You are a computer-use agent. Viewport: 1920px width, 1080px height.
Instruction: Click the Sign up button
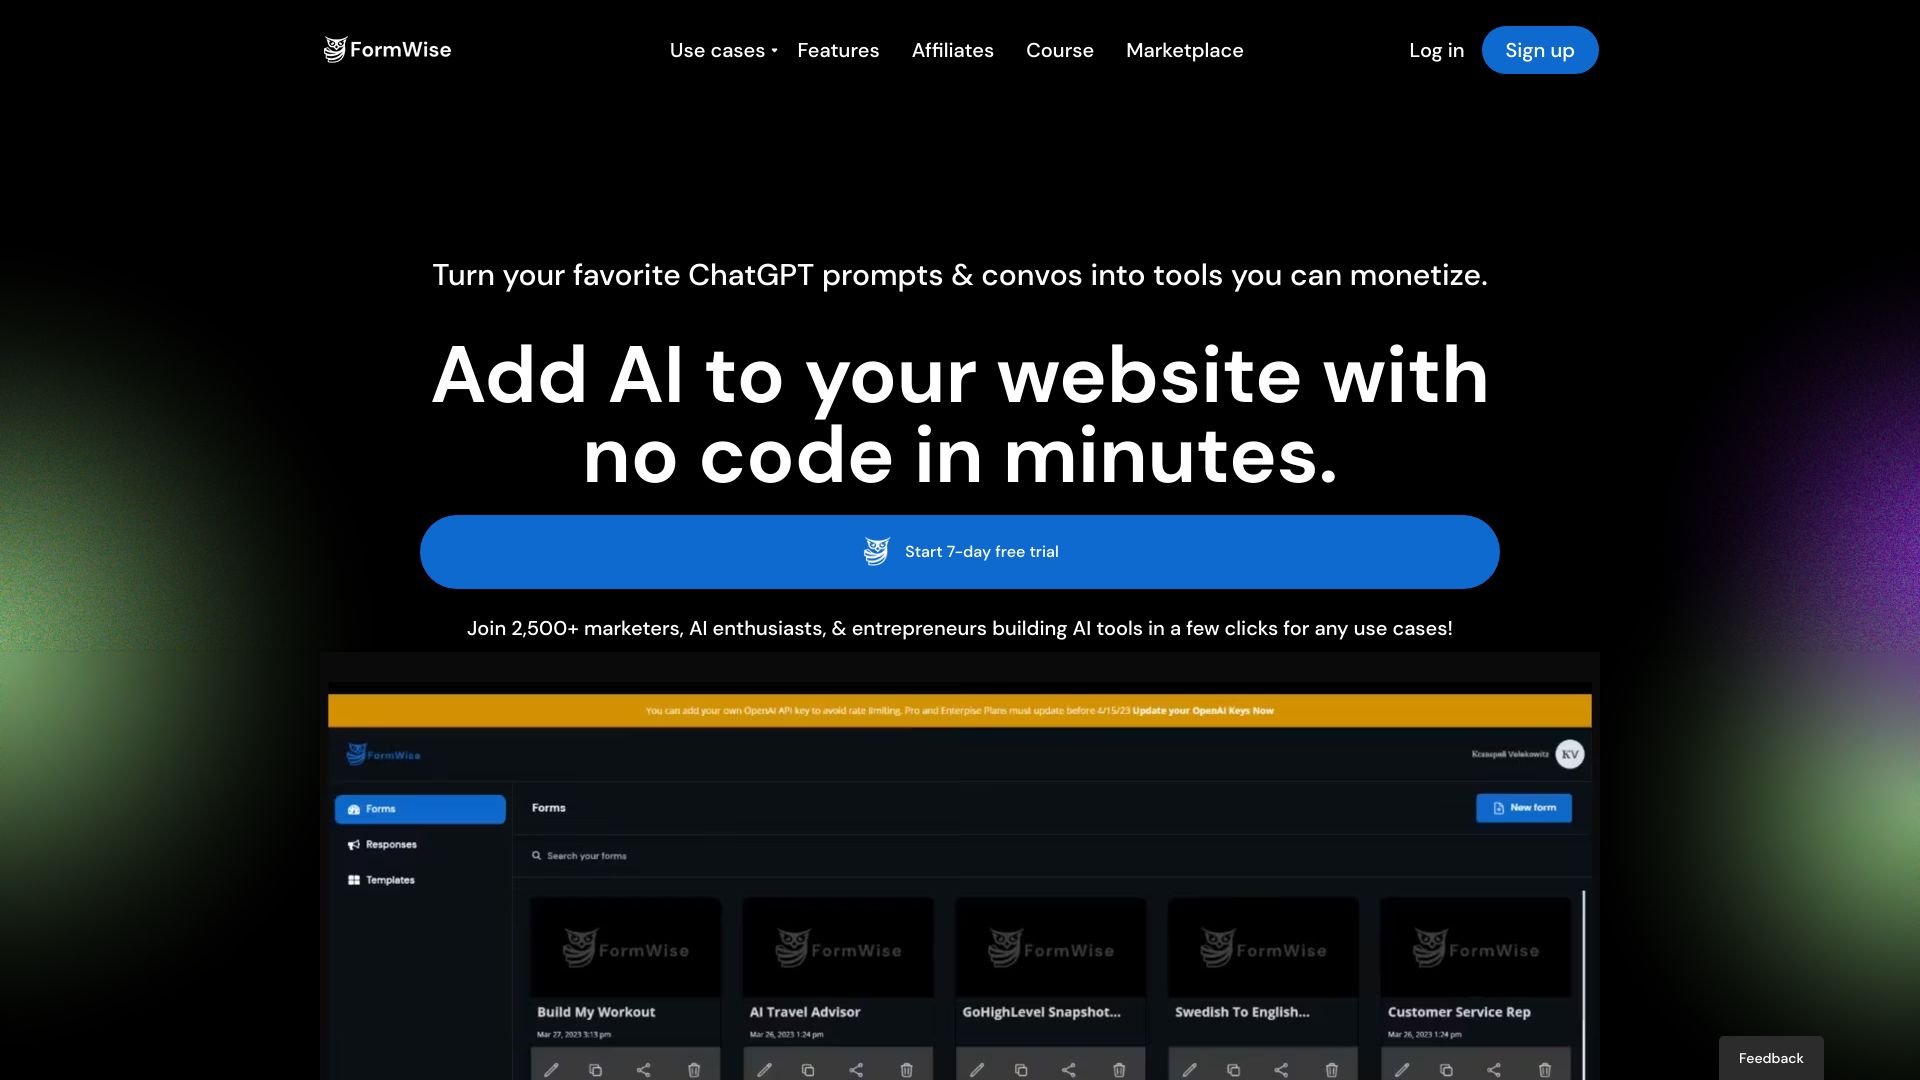tap(1539, 49)
